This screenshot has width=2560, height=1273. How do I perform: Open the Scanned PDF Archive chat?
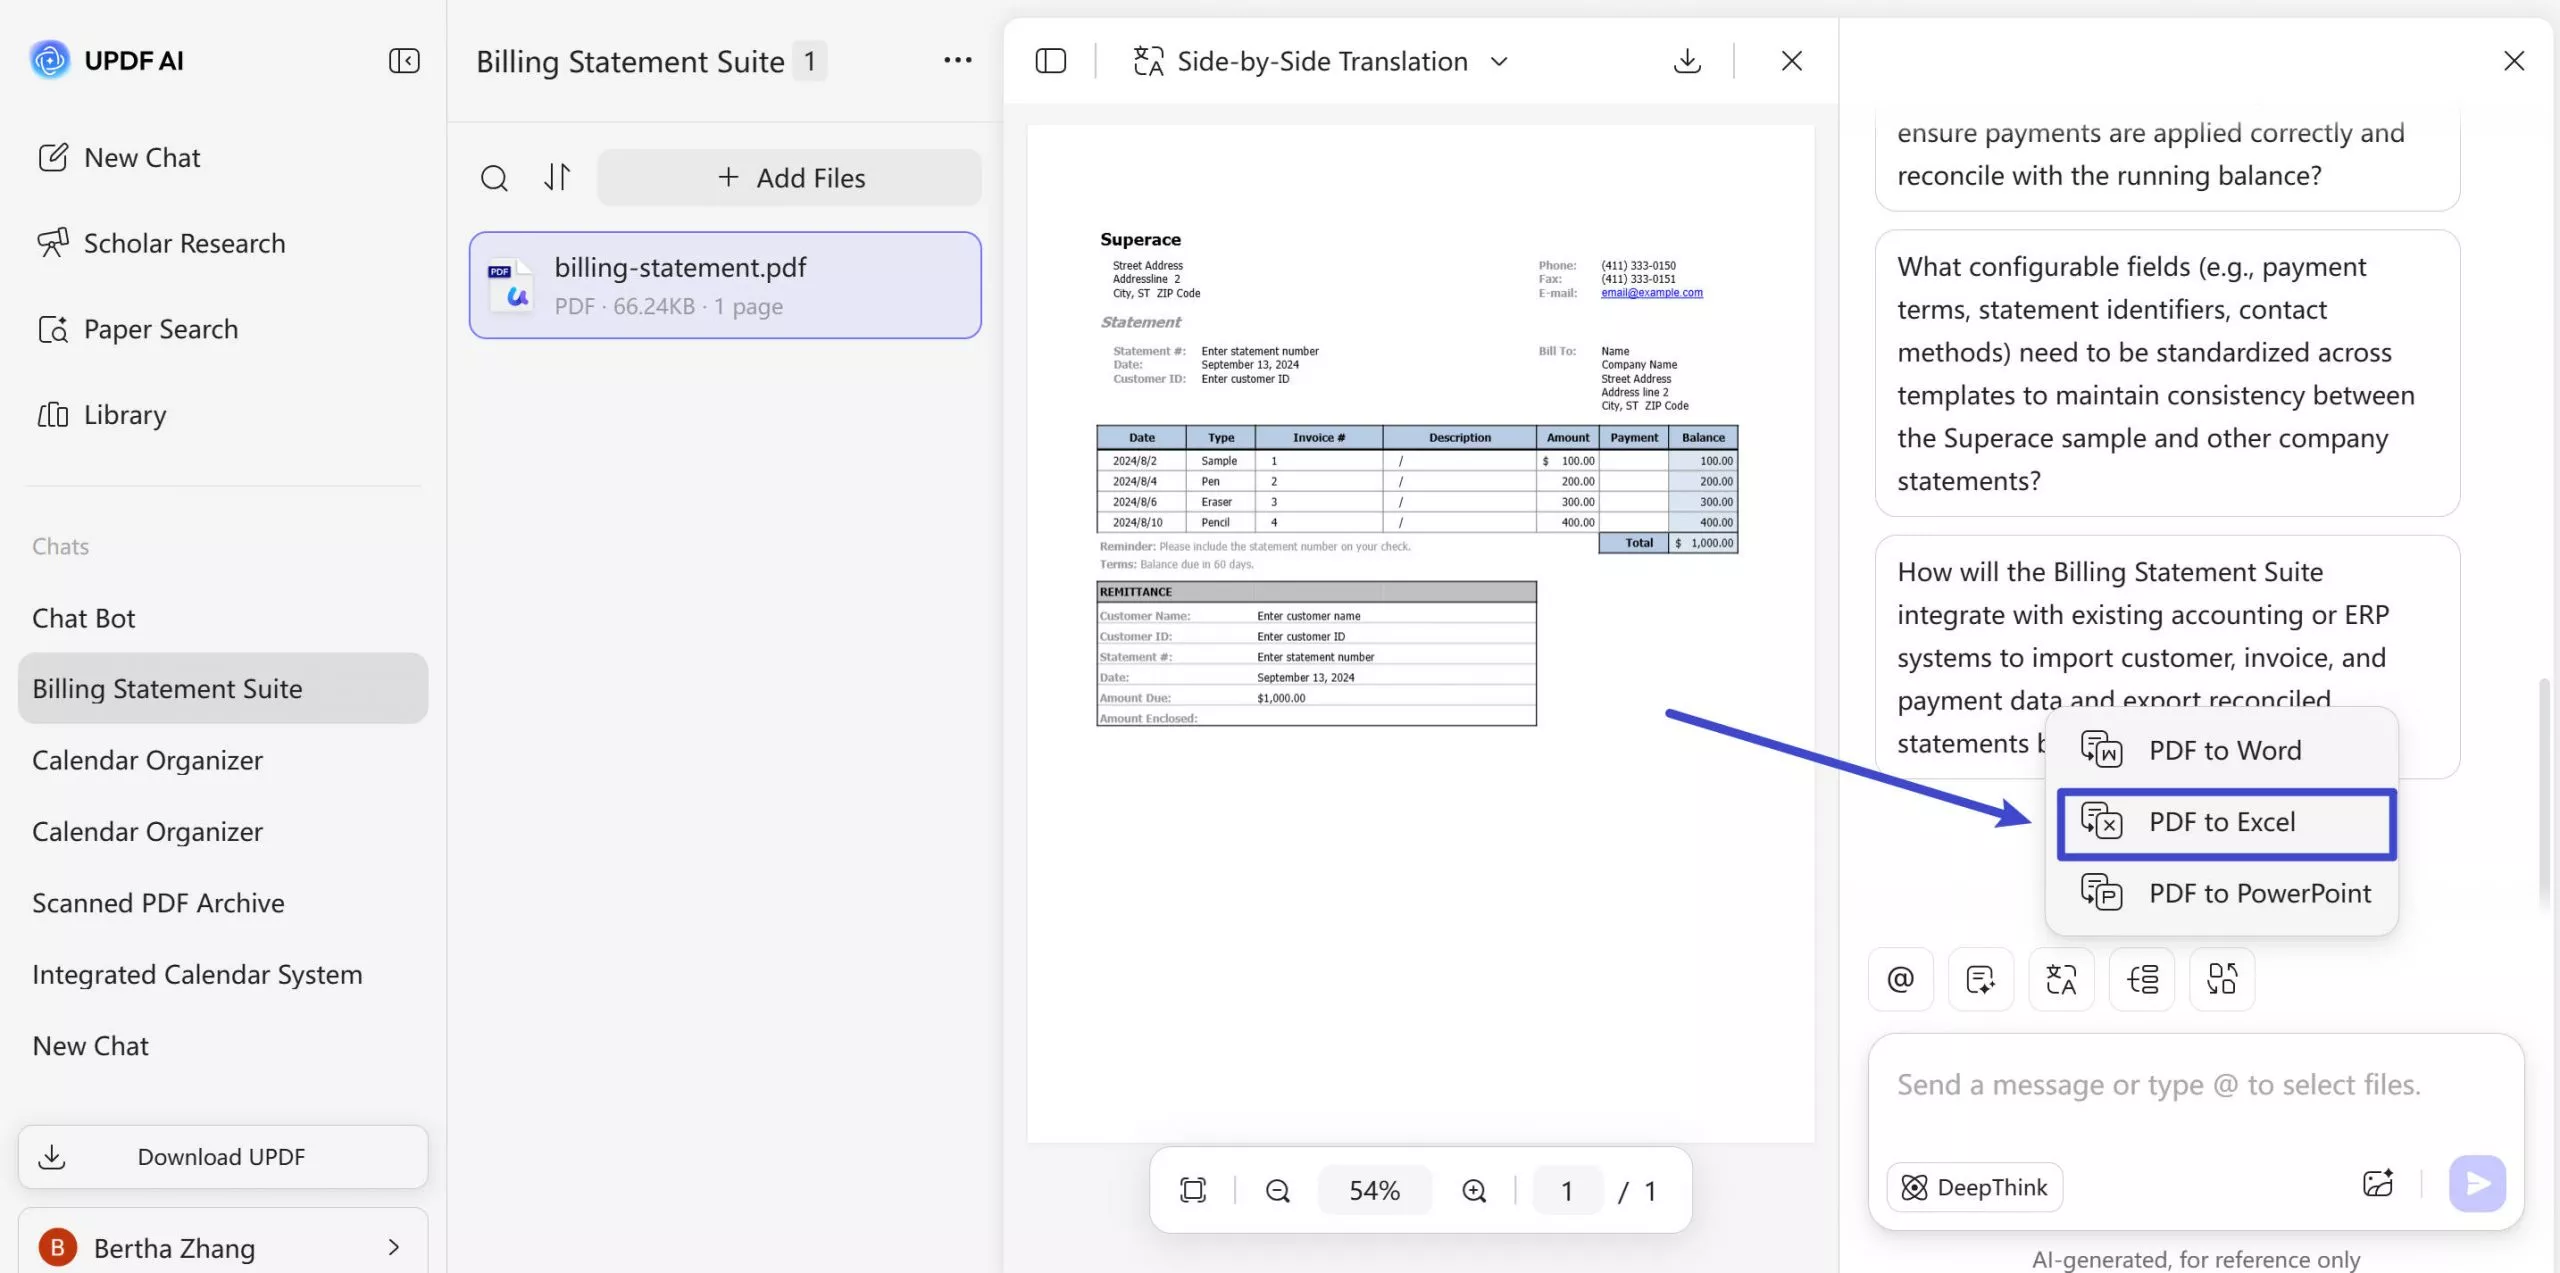click(158, 902)
